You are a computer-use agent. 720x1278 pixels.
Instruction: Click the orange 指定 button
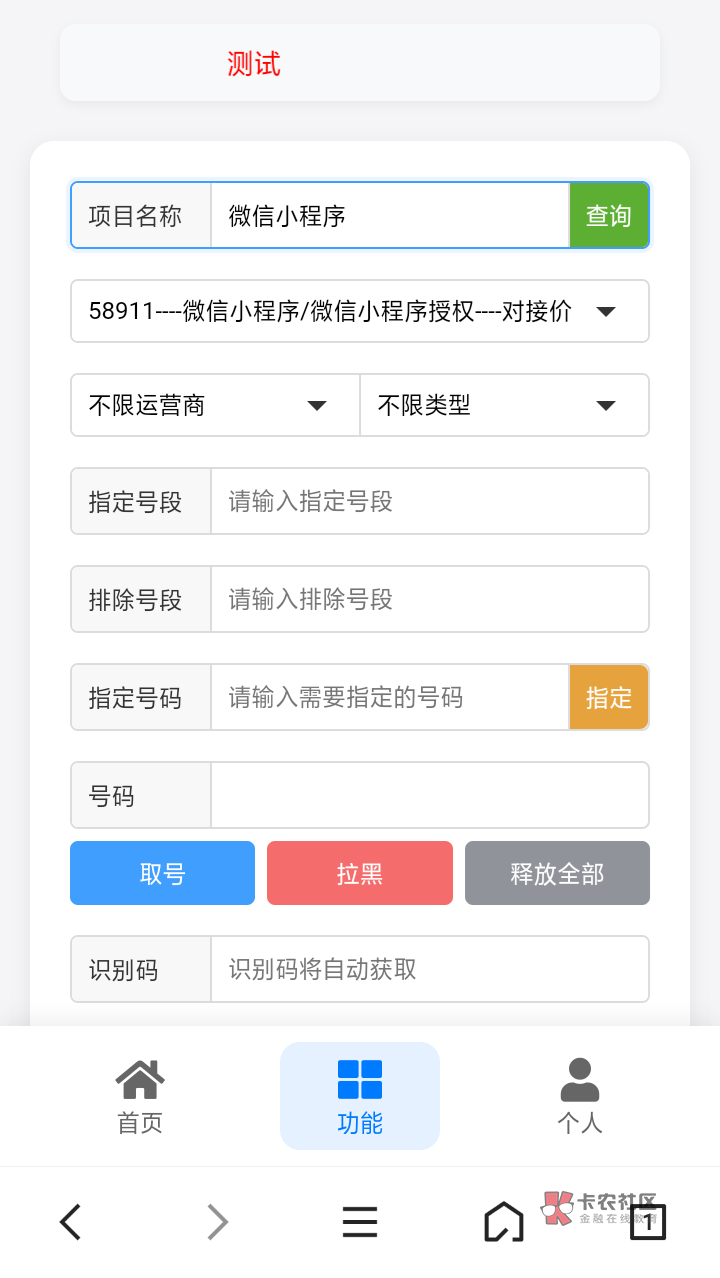click(609, 697)
